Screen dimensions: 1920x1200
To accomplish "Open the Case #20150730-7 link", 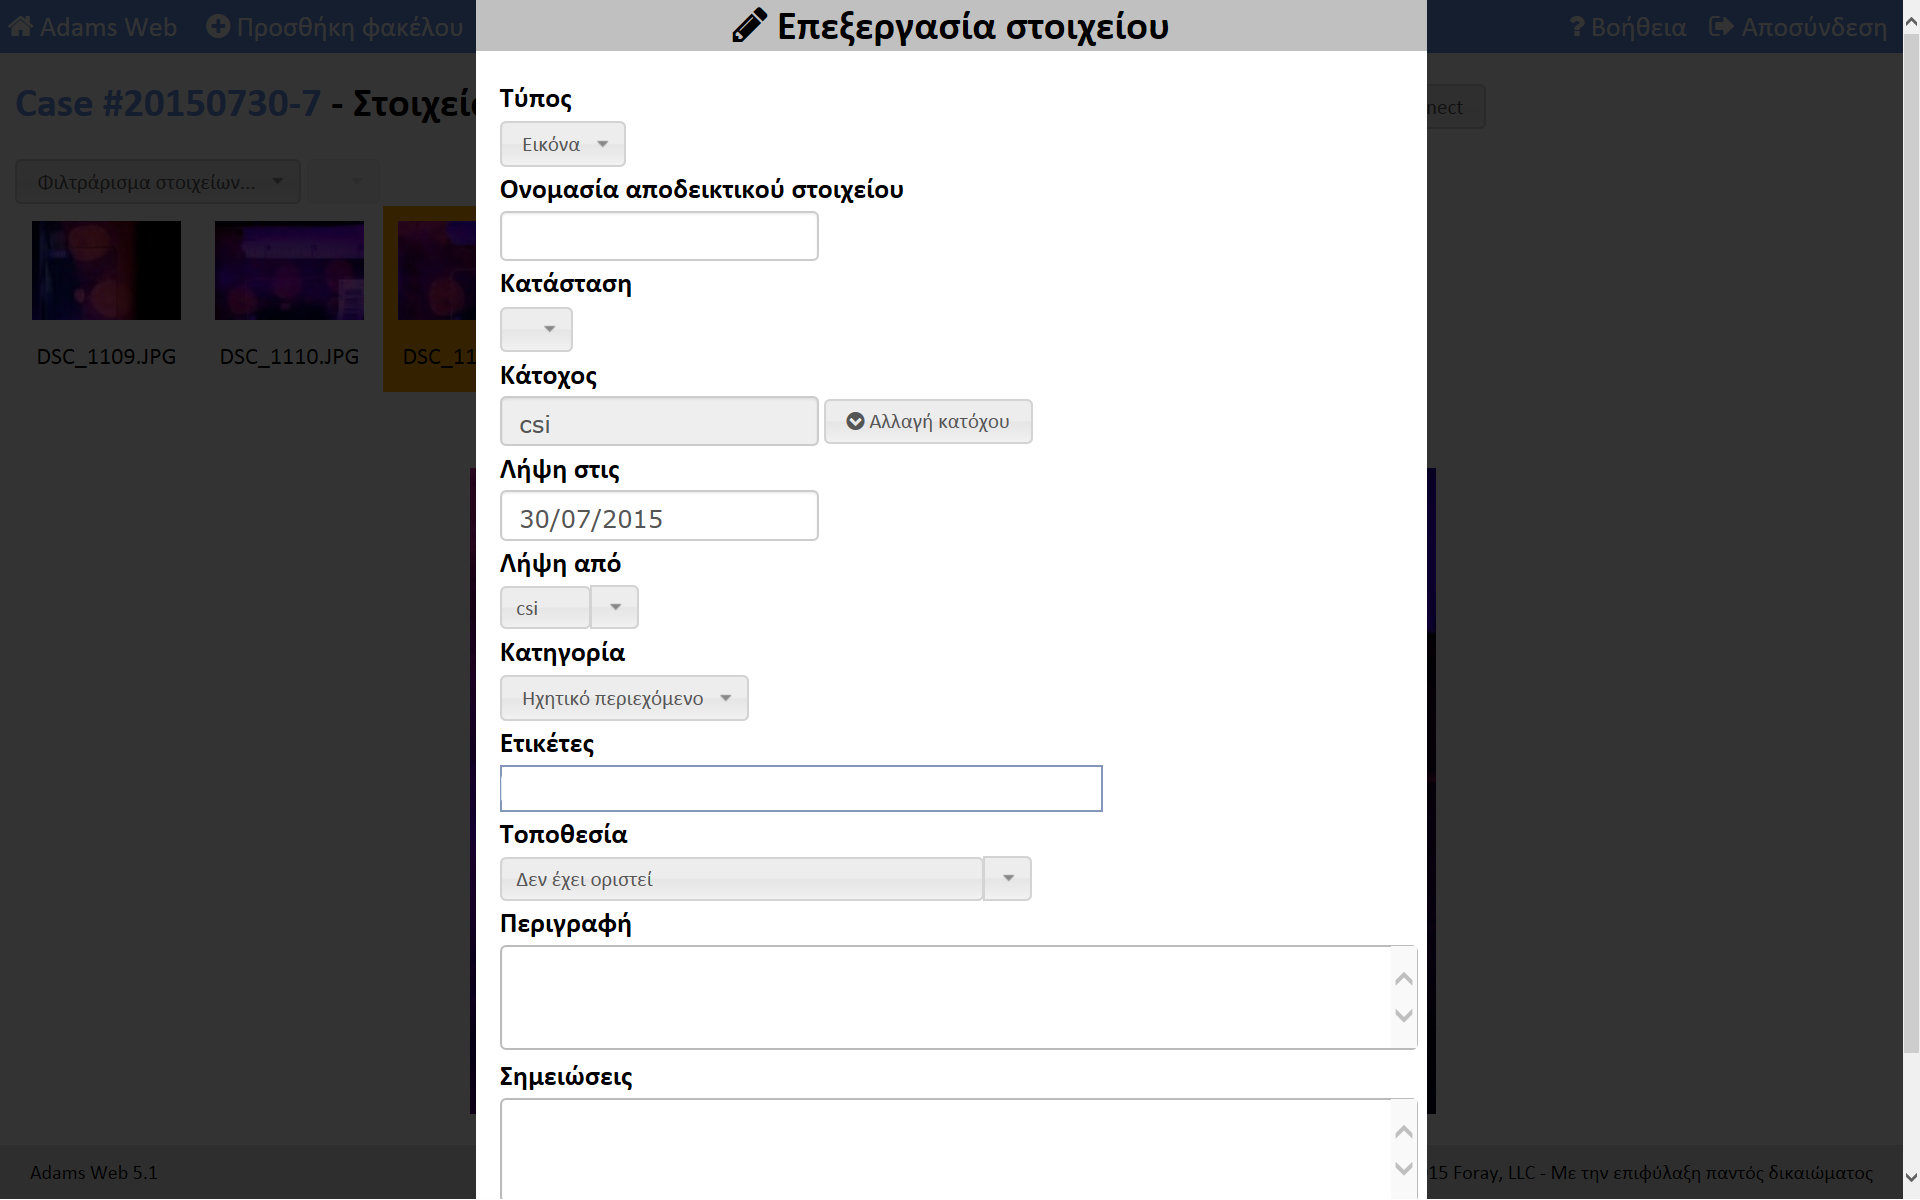I will pyautogui.click(x=168, y=104).
